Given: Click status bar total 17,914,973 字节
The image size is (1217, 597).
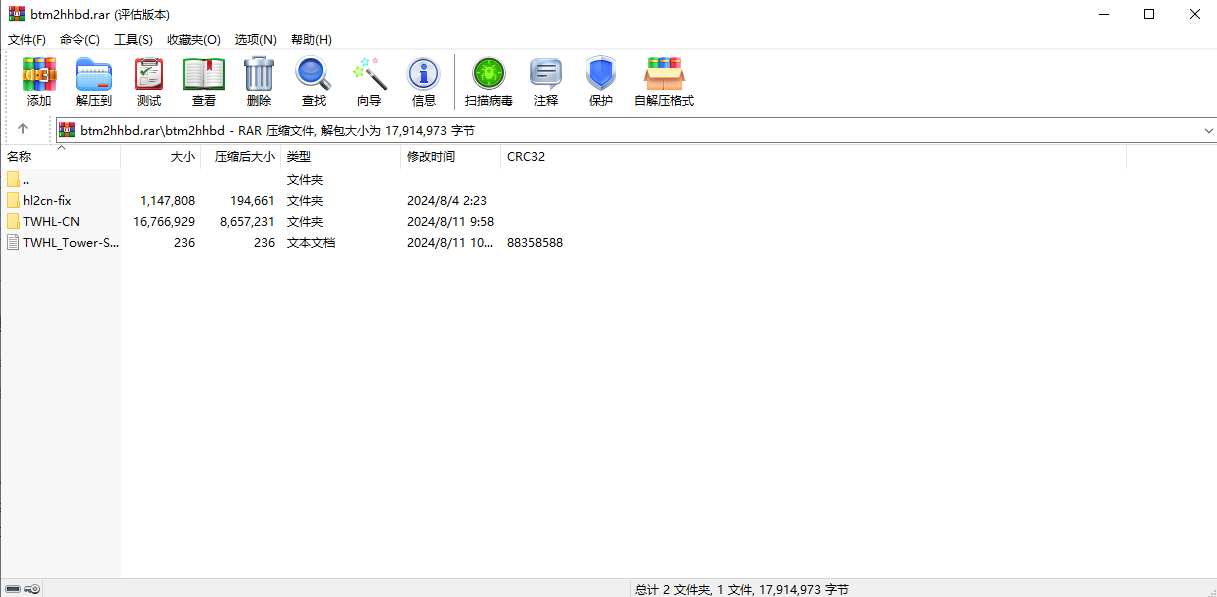Looking at the screenshot, I should point(804,590).
